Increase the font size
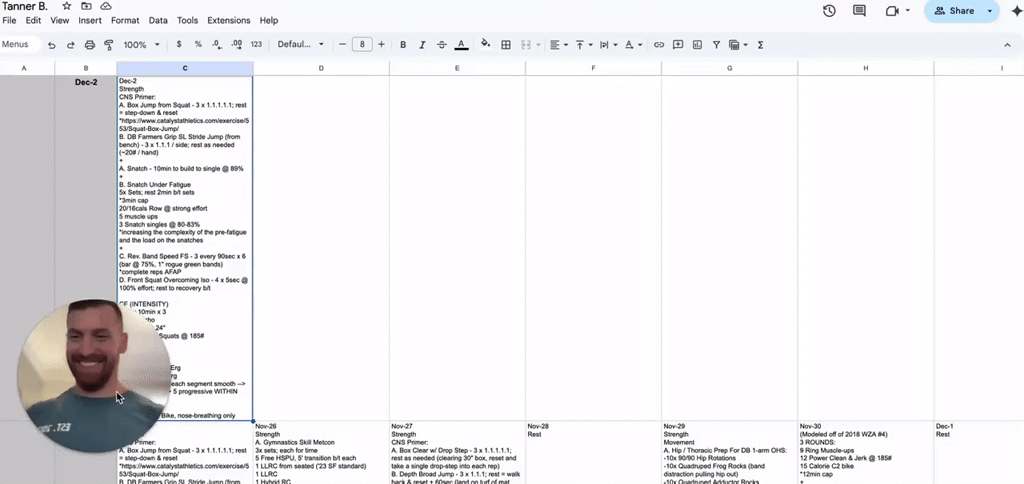This screenshot has width=1024, height=484. coord(381,44)
